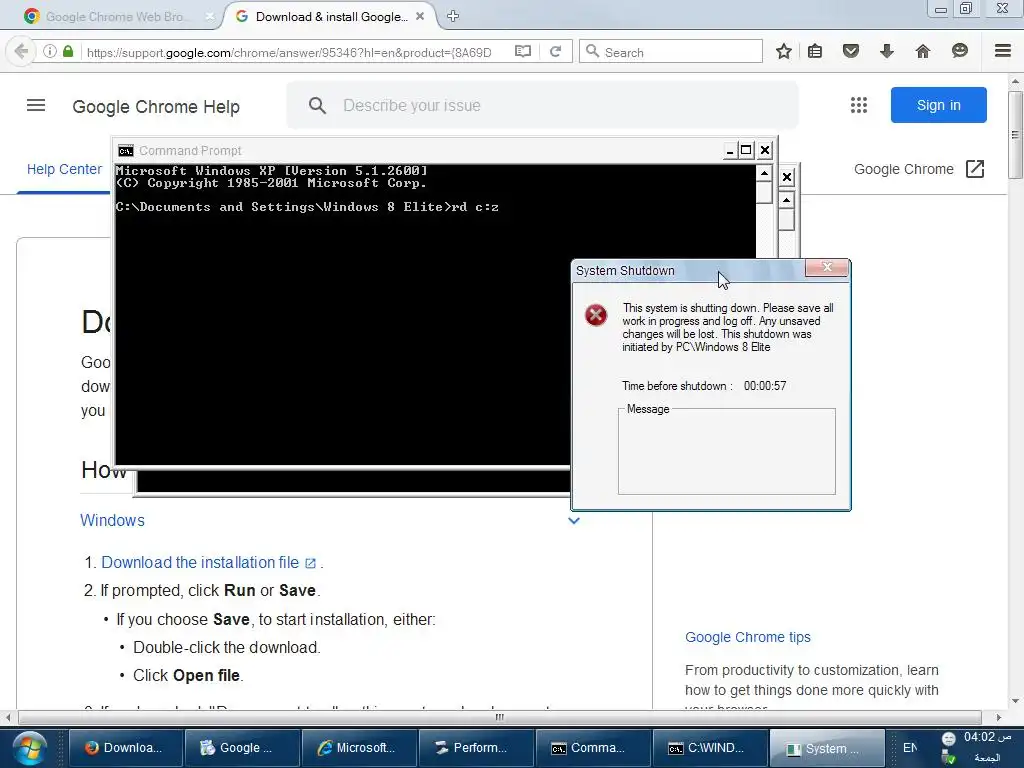The image size is (1024, 768).
Task: Open Command Prompt window system icon
Action: (126, 151)
